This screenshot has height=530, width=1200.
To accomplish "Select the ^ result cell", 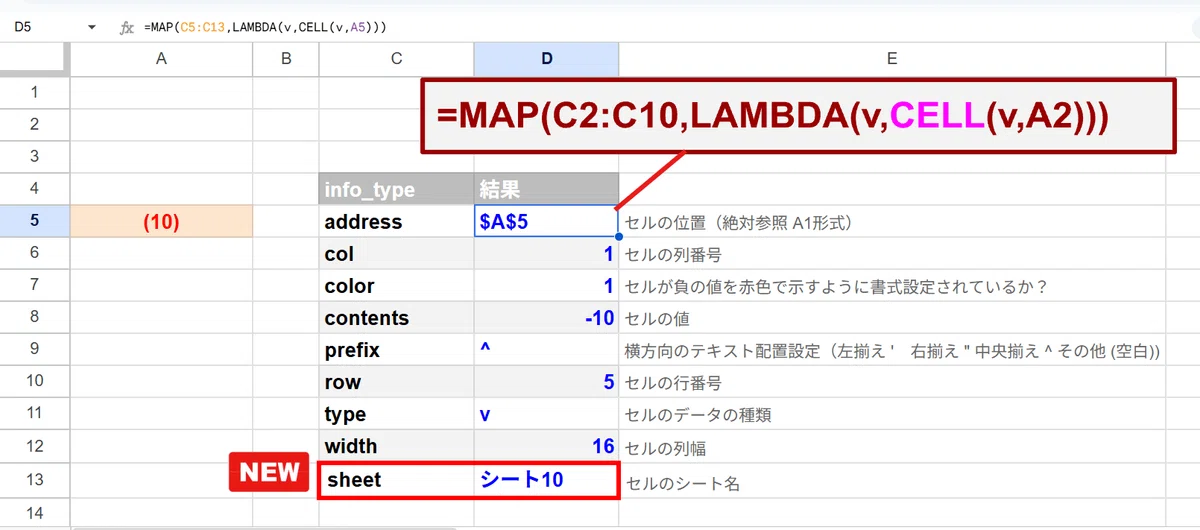I will point(546,351).
